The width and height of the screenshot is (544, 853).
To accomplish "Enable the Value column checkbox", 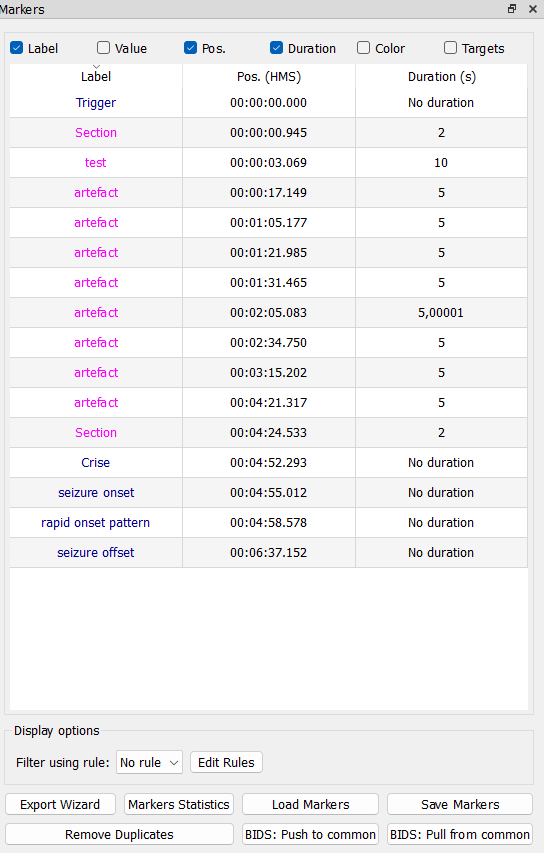I will [x=103, y=48].
